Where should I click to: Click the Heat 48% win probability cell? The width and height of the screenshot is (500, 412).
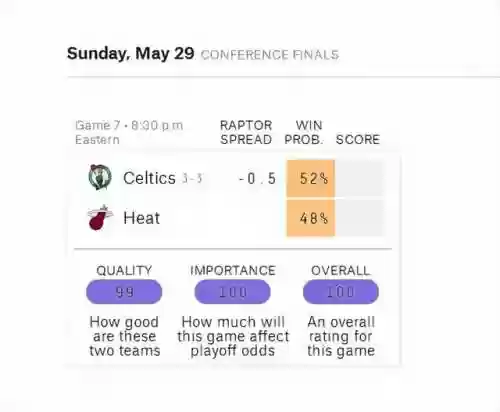point(311,218)
